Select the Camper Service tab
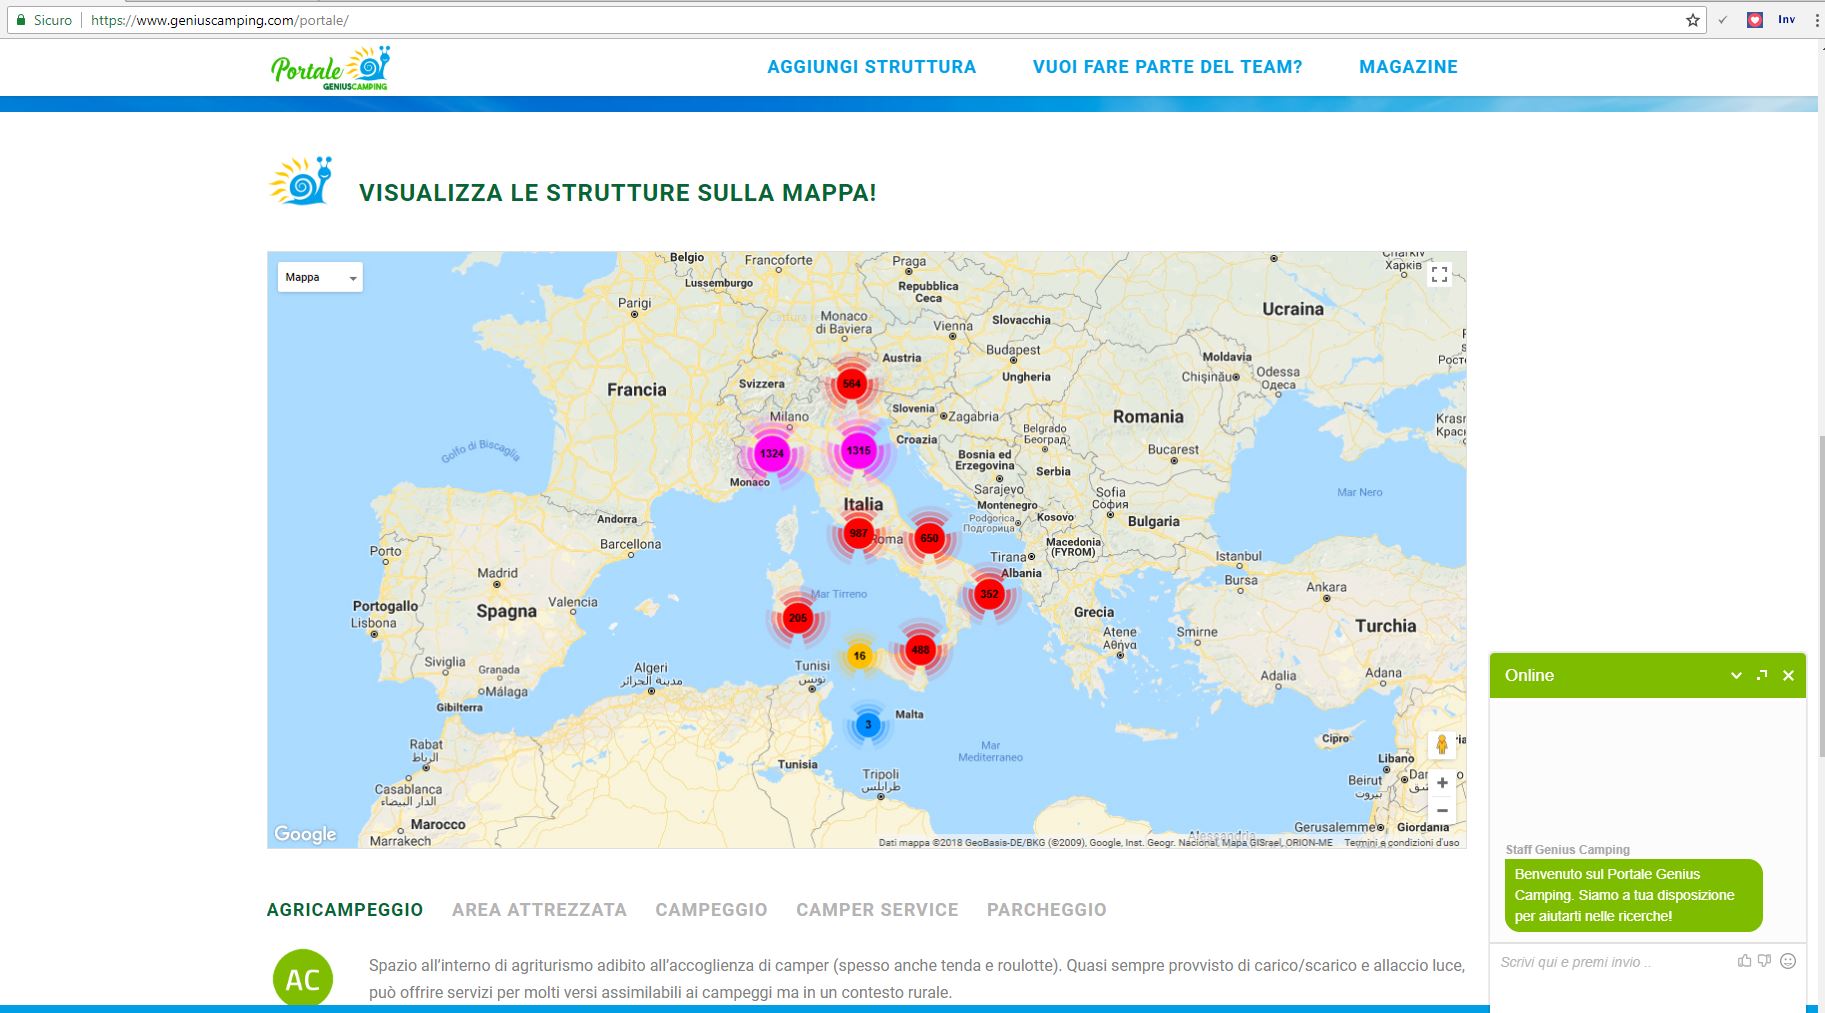 877,910
